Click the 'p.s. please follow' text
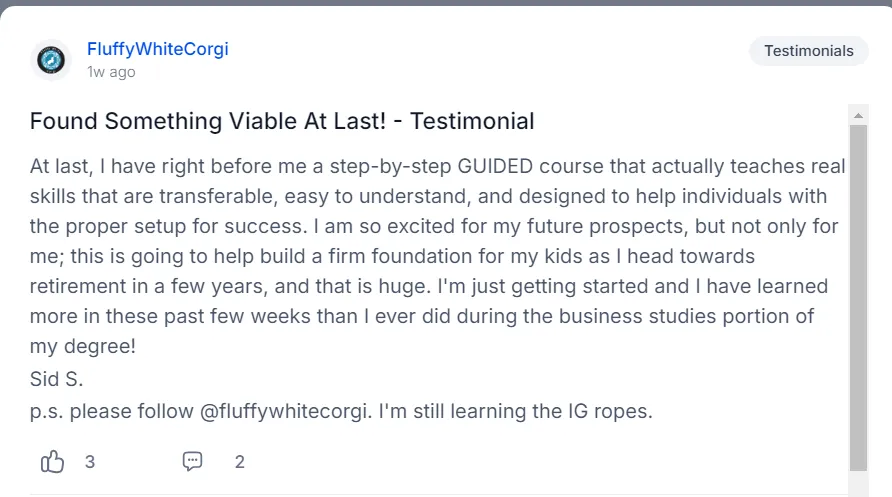This screenshot has width=892, height=497. [x=112, y=411]
